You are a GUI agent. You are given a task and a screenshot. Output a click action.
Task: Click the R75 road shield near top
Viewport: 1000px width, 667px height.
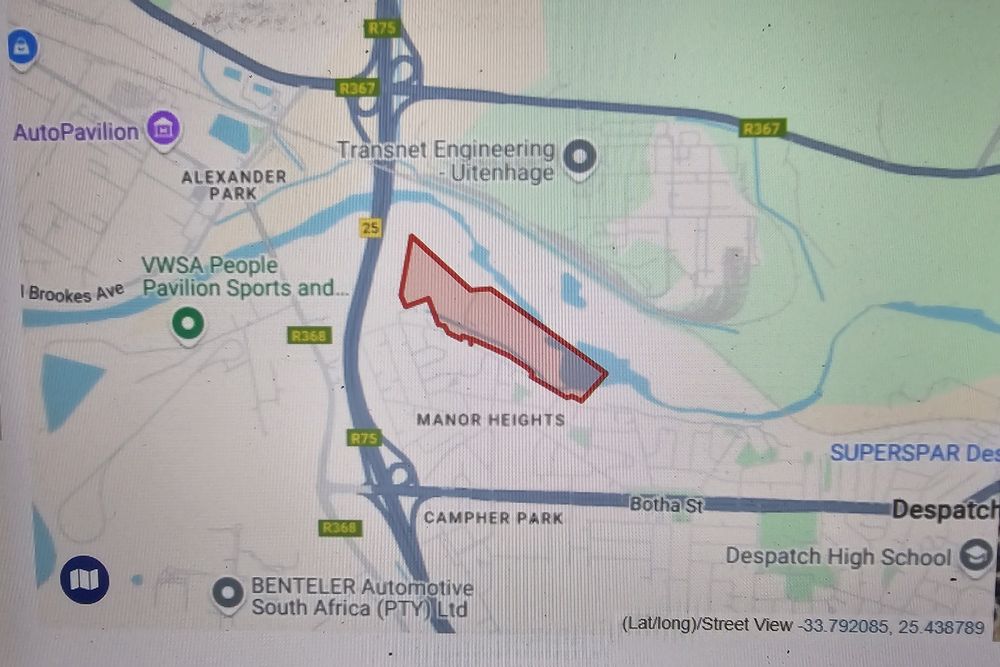coord(381,28)
